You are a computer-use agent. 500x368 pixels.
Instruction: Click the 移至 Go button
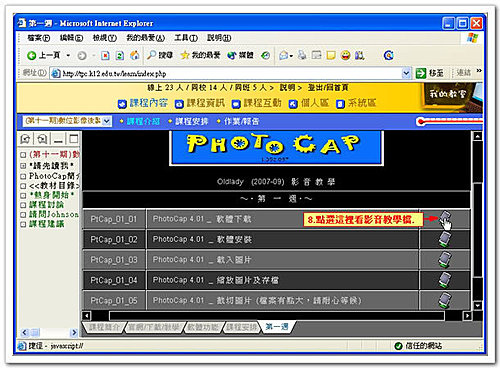pos(430,73)
